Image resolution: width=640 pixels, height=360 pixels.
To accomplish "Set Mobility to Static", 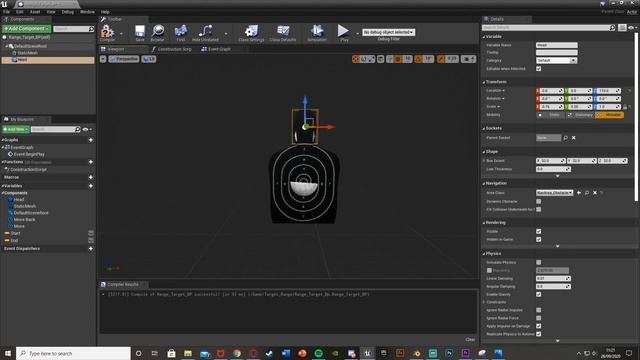I will click(x=551, y=115).
